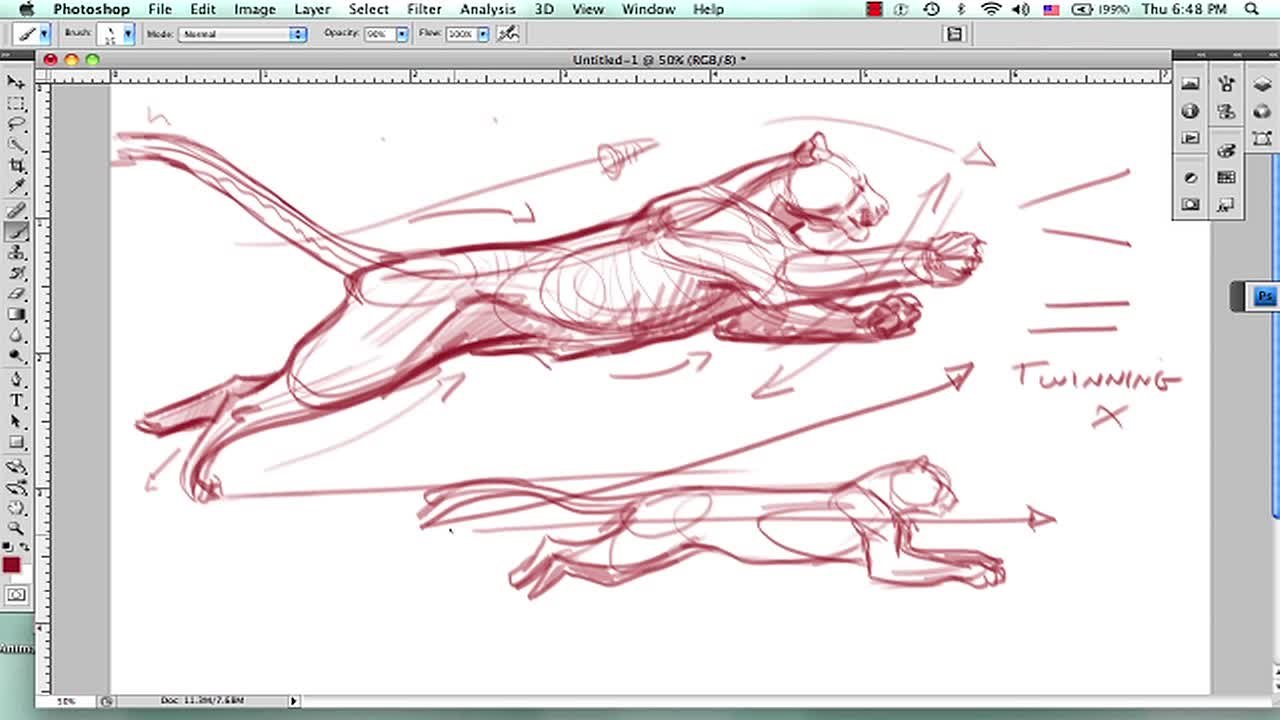Pick the Crop tool
Viewport: 1280px width, 720px height.
[16, 166]
